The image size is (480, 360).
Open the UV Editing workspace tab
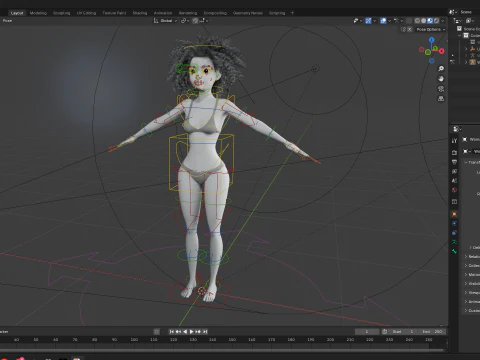[x=86, y=13]
